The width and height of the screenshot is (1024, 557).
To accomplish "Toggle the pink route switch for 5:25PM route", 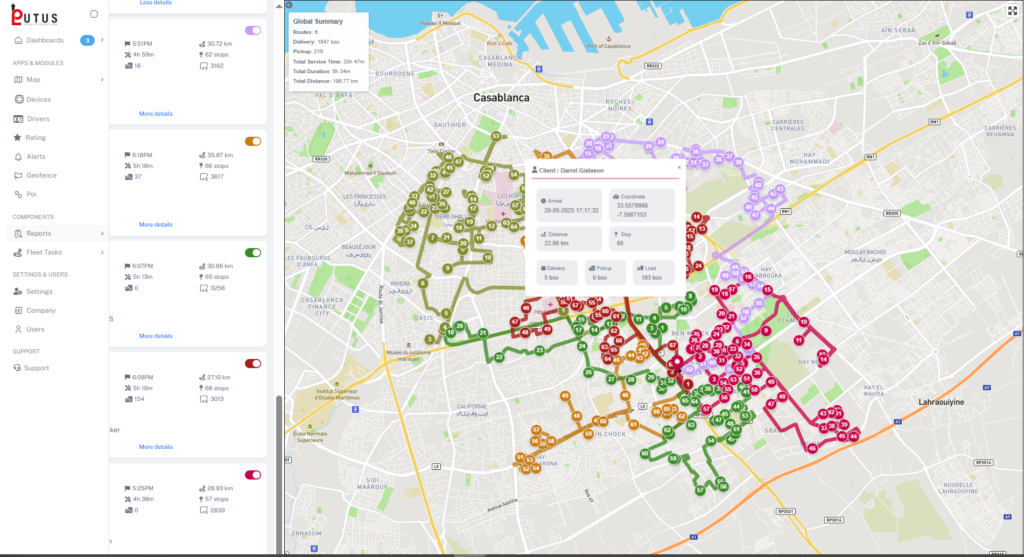I will point(253,475).
